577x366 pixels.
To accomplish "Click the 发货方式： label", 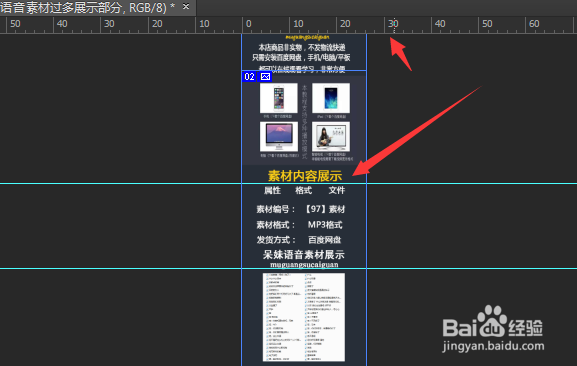I will click(276, 240).
